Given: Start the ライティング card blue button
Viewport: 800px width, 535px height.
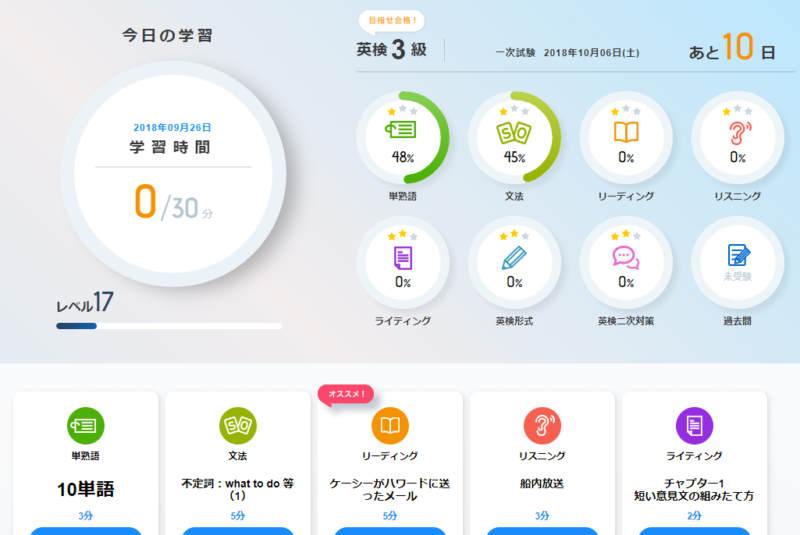Looking at the screenshot, I should 694,531.
